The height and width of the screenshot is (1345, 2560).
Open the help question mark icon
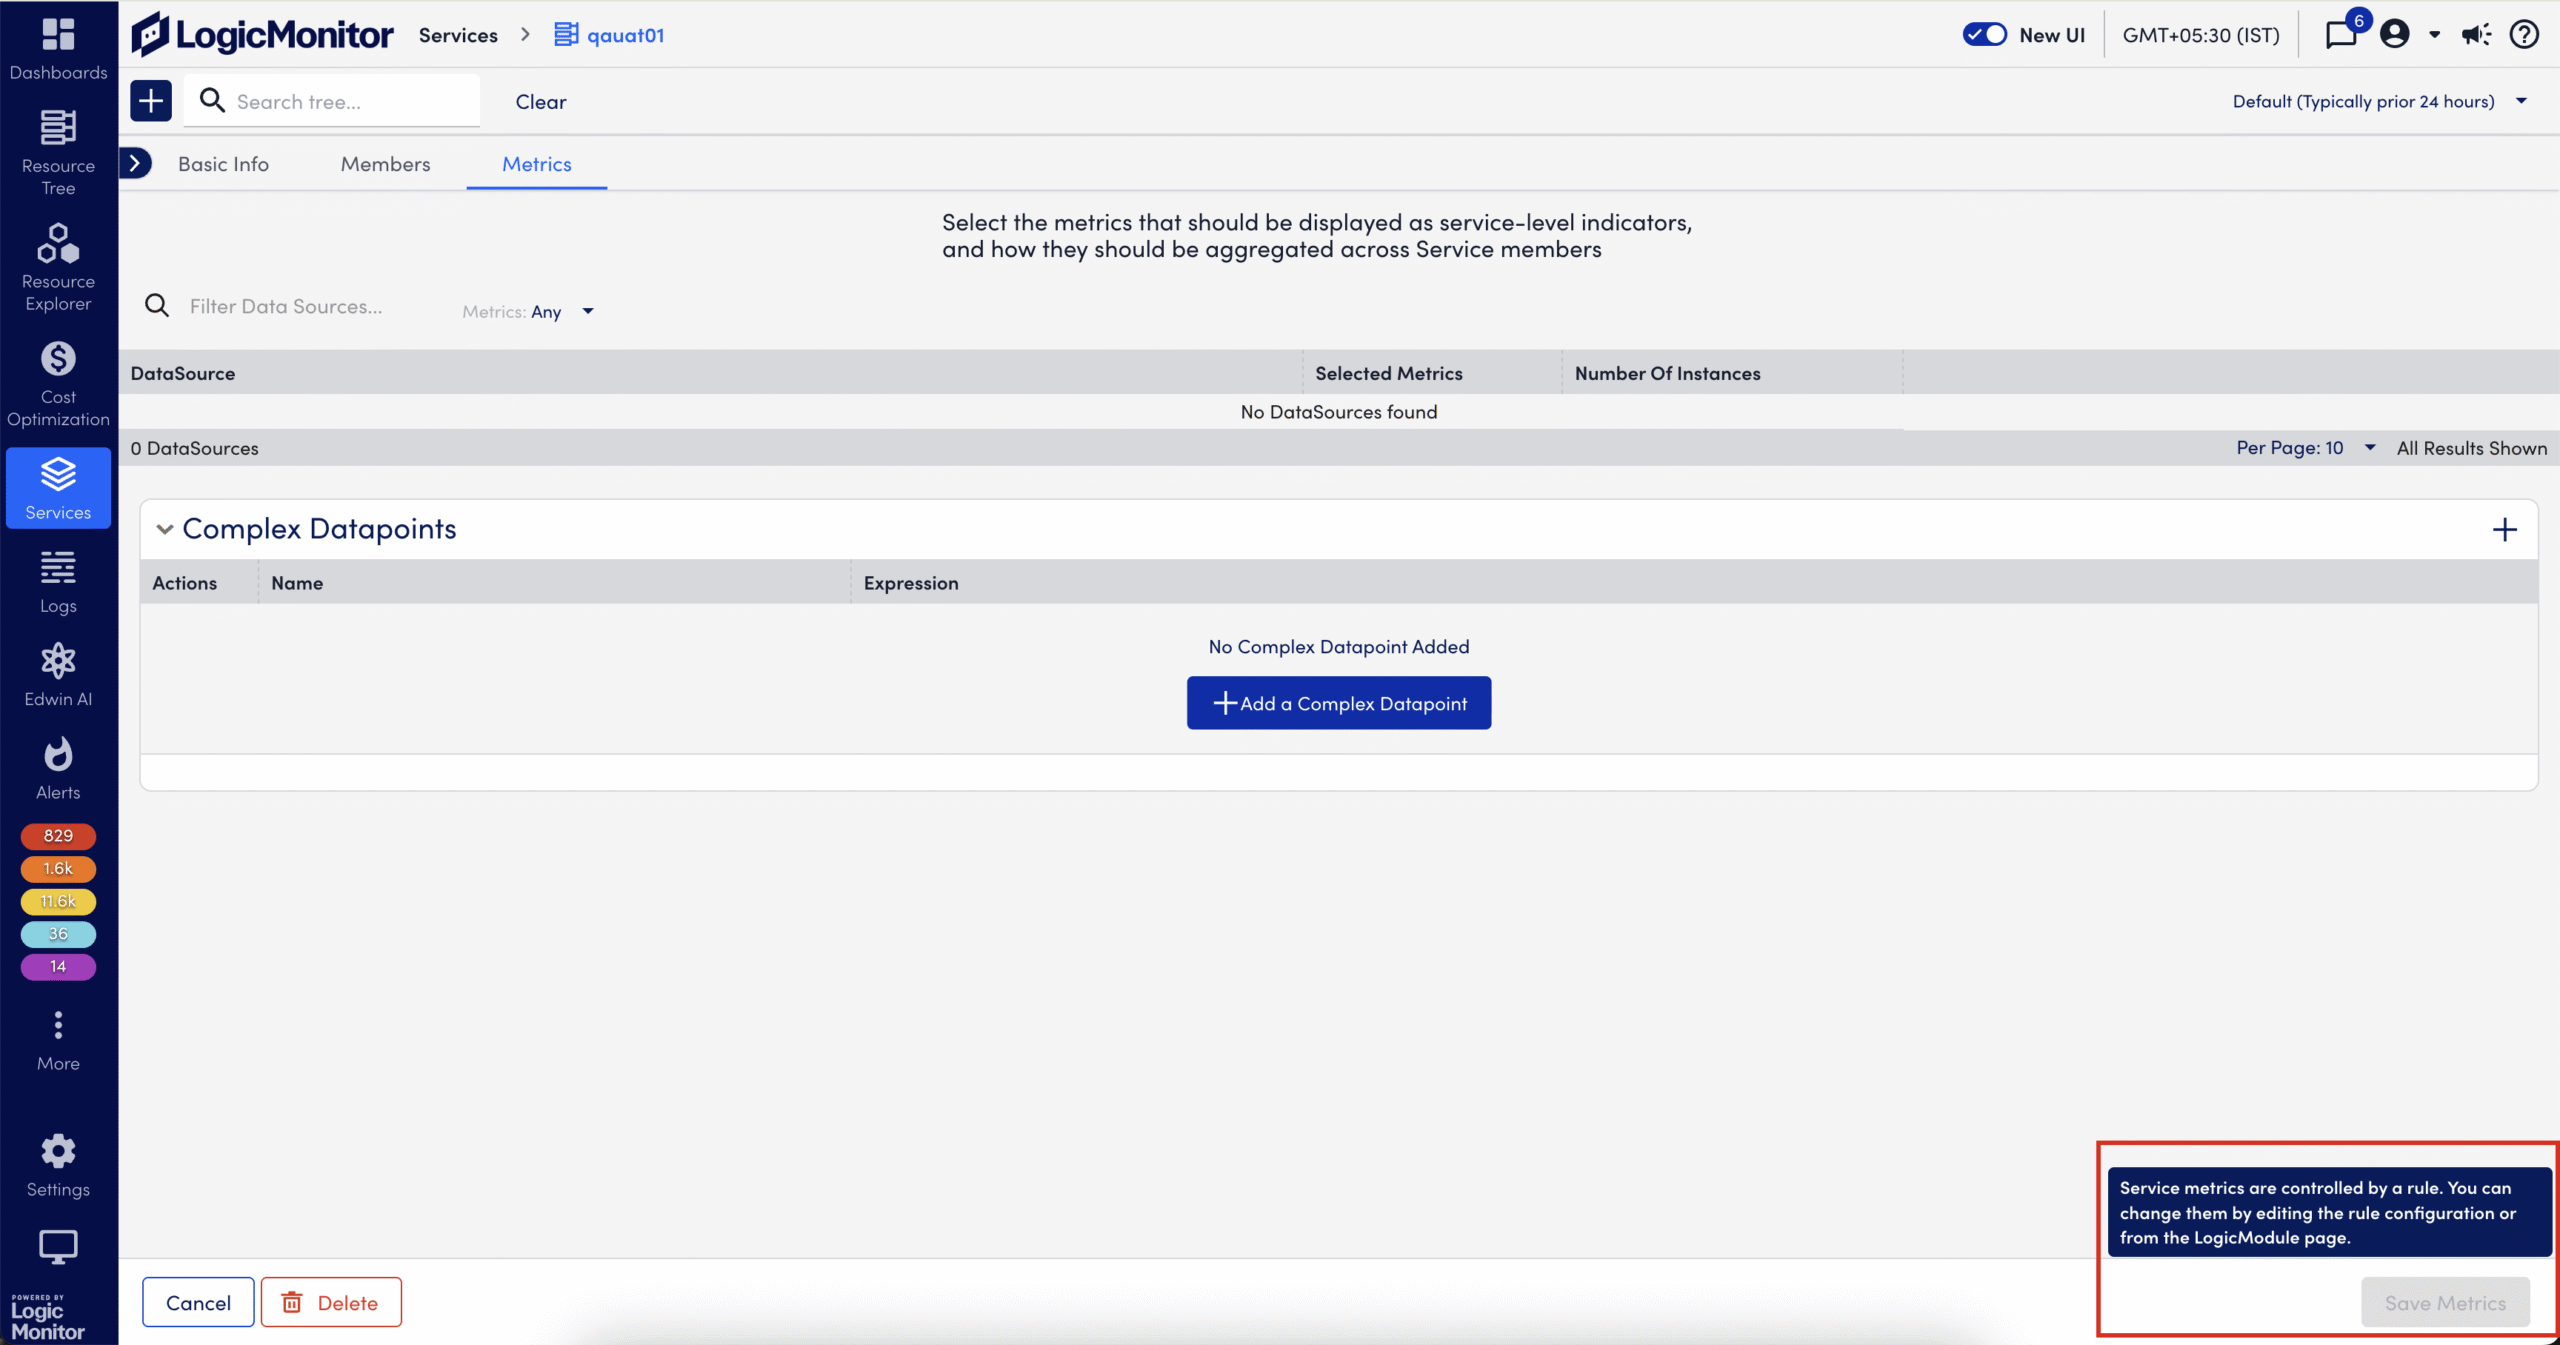(x=2524, y=35)
